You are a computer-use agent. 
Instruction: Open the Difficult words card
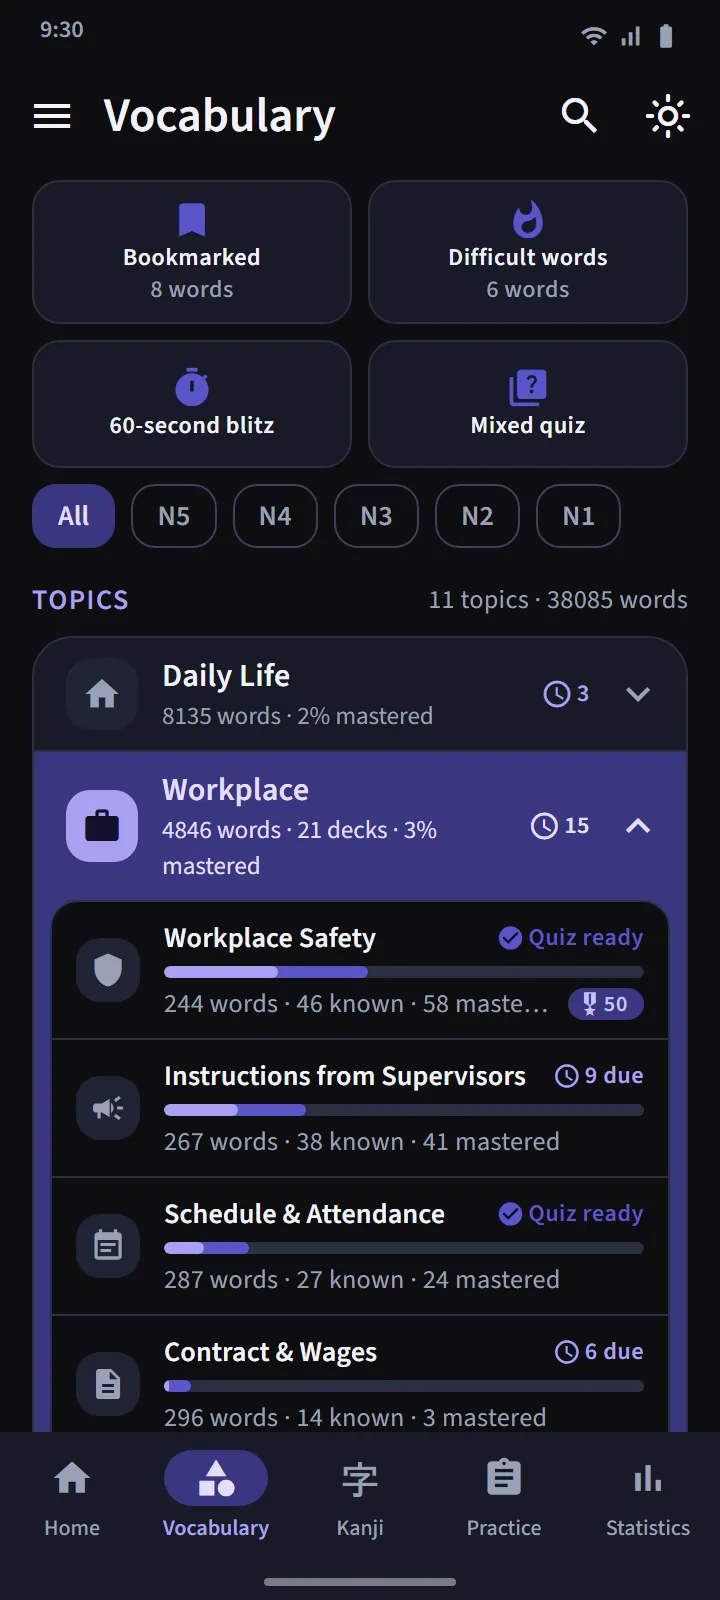[528, 252]
